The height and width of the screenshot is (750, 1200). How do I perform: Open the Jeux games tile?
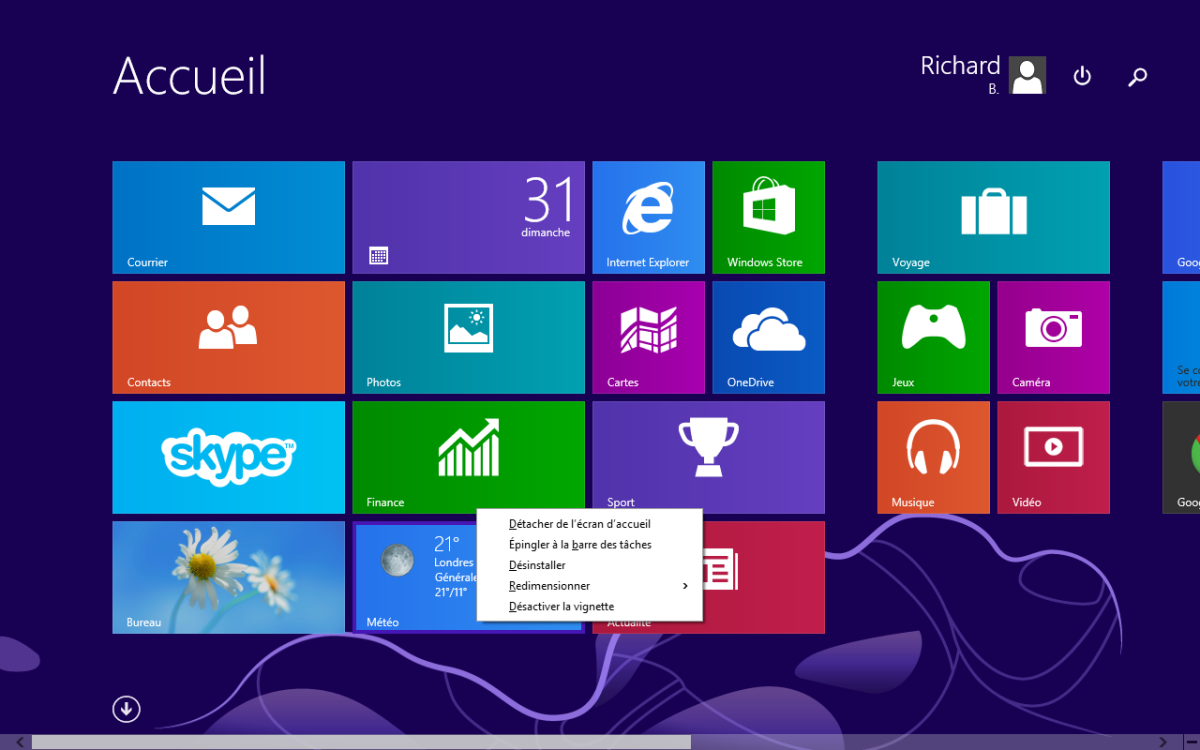pos(933,337)
